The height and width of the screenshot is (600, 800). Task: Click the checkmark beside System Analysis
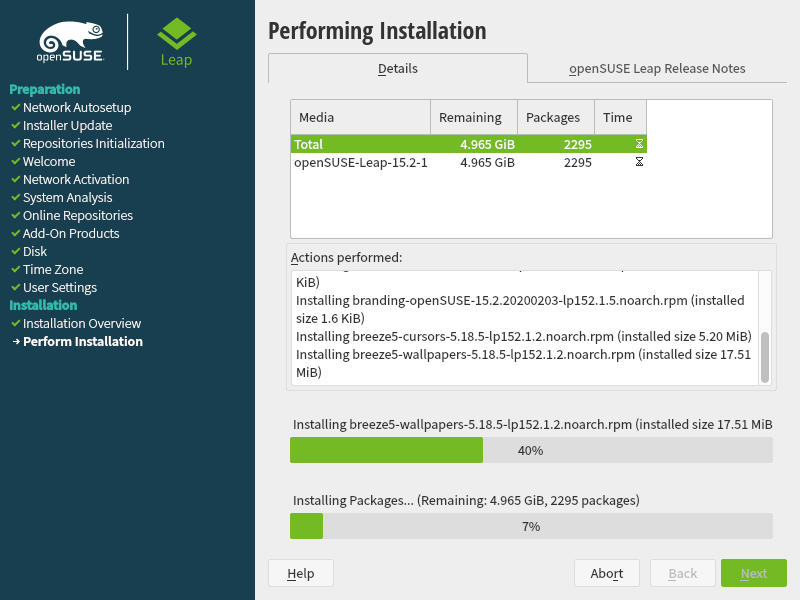point(16,197)
